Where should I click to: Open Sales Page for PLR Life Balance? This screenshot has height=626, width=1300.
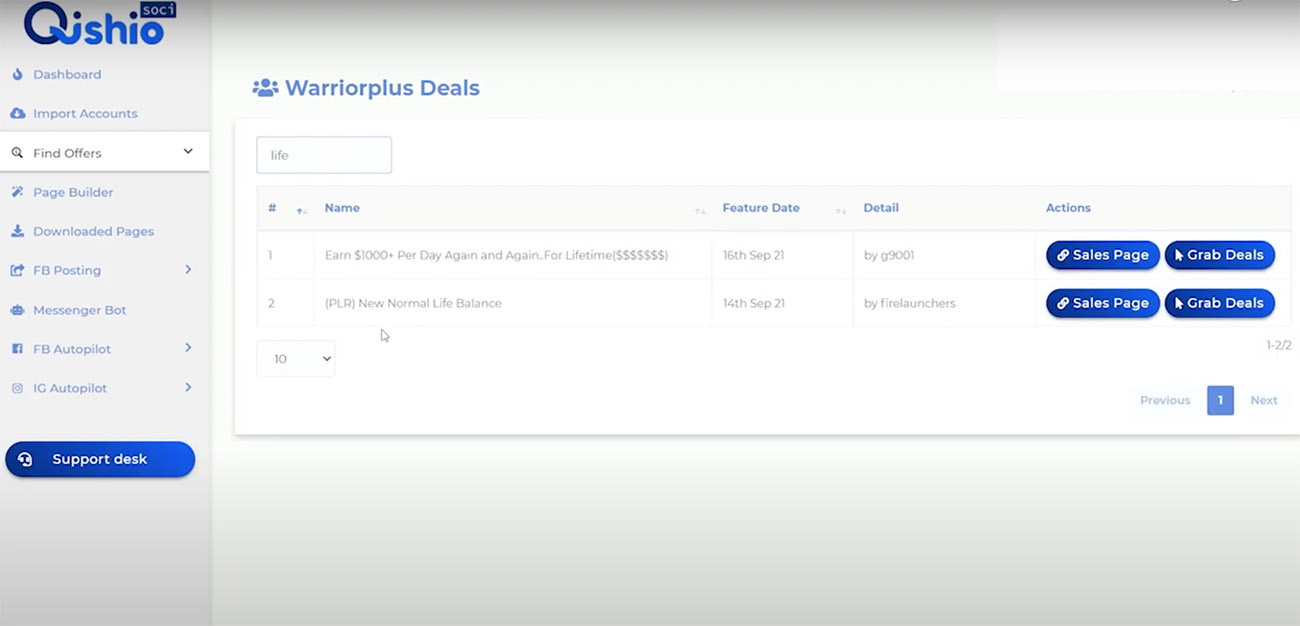coord(1103,303)
